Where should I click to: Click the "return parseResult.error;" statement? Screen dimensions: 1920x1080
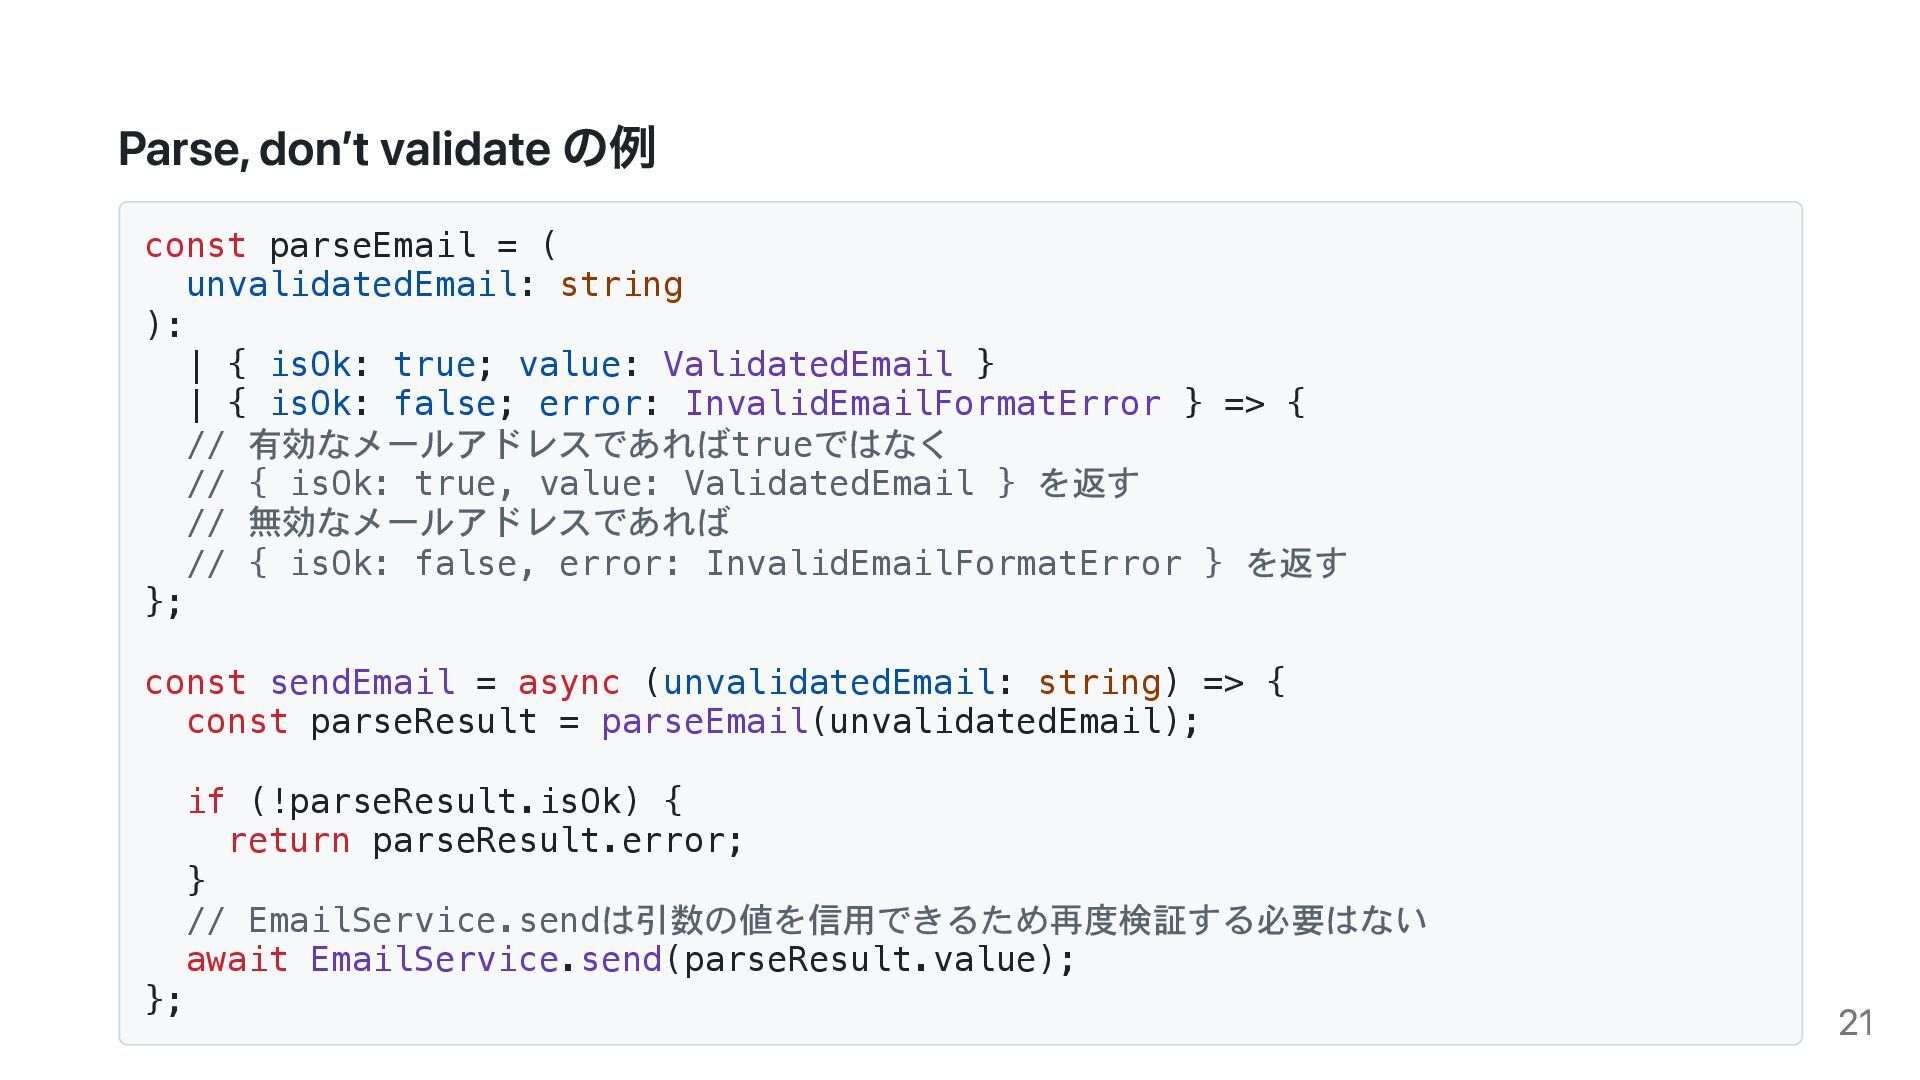pos(486,841)
